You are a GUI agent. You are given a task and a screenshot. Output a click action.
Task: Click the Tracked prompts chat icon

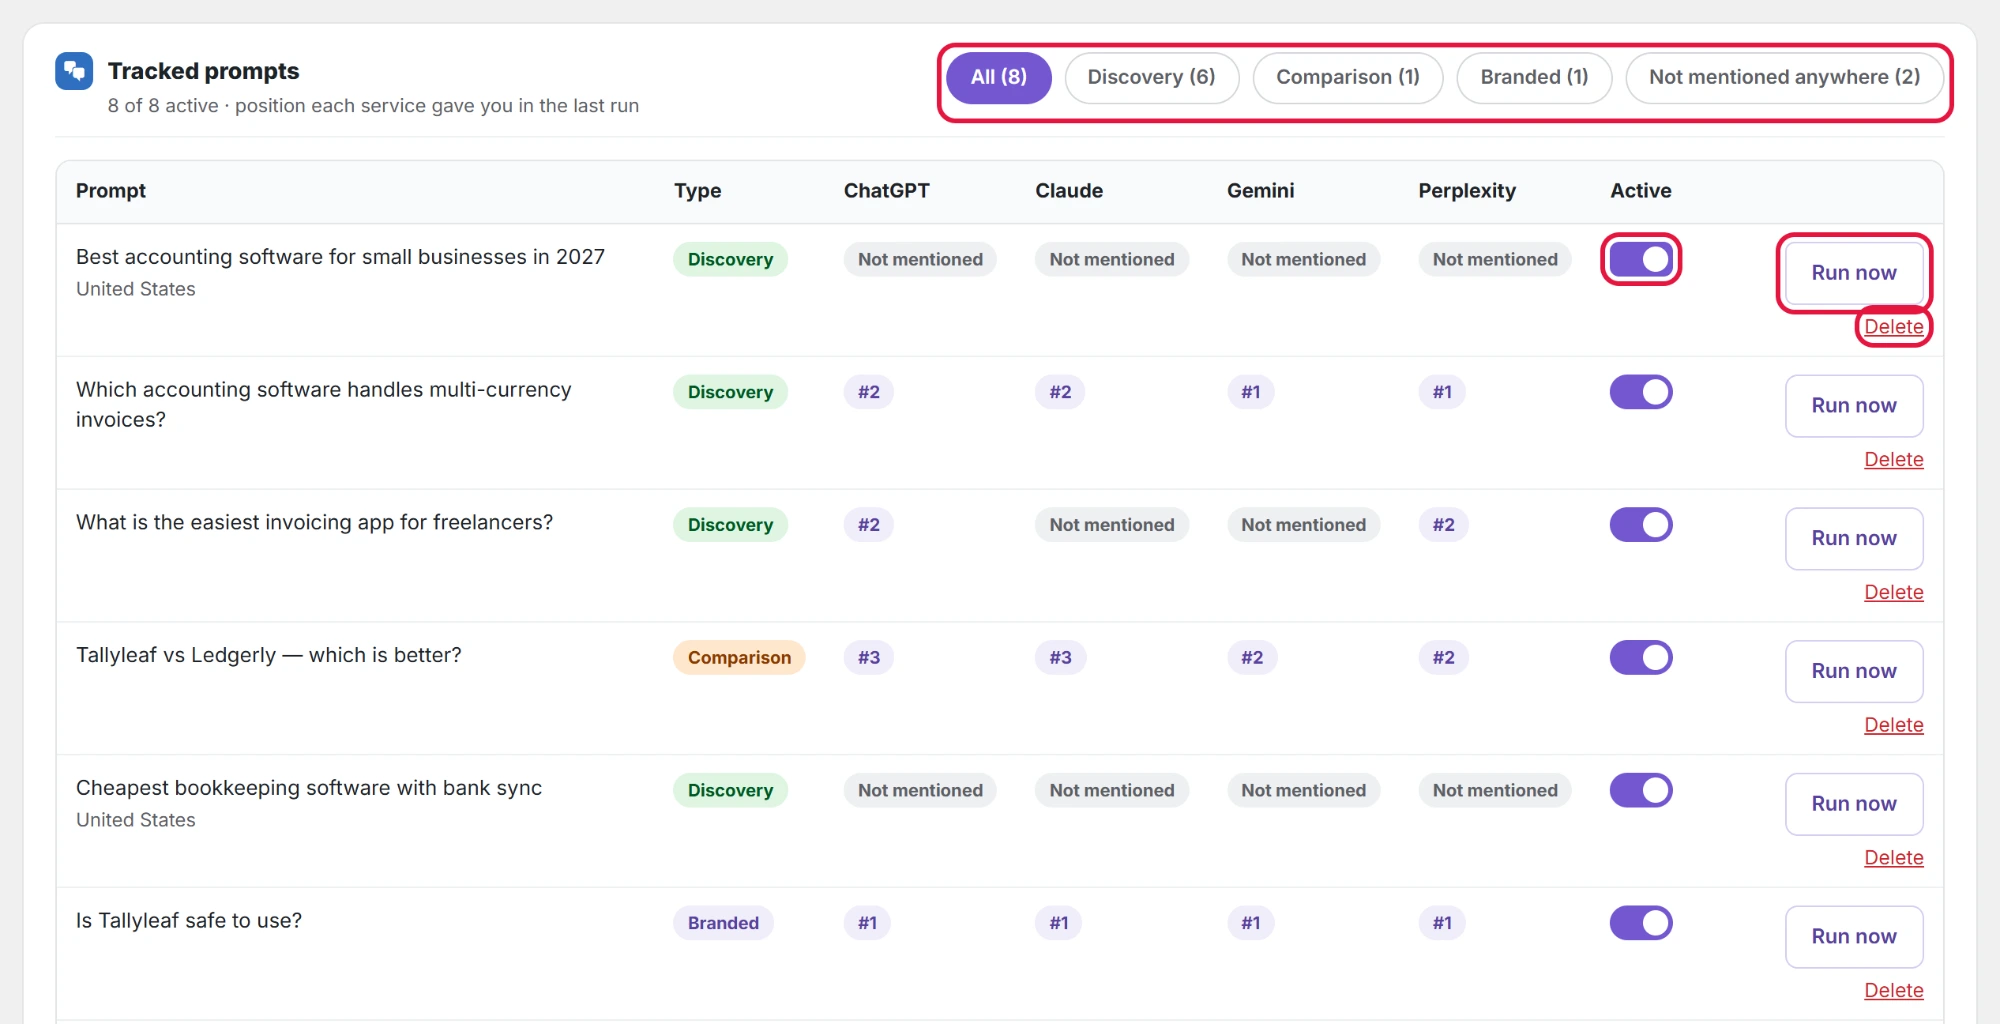[x=74, y=71]
